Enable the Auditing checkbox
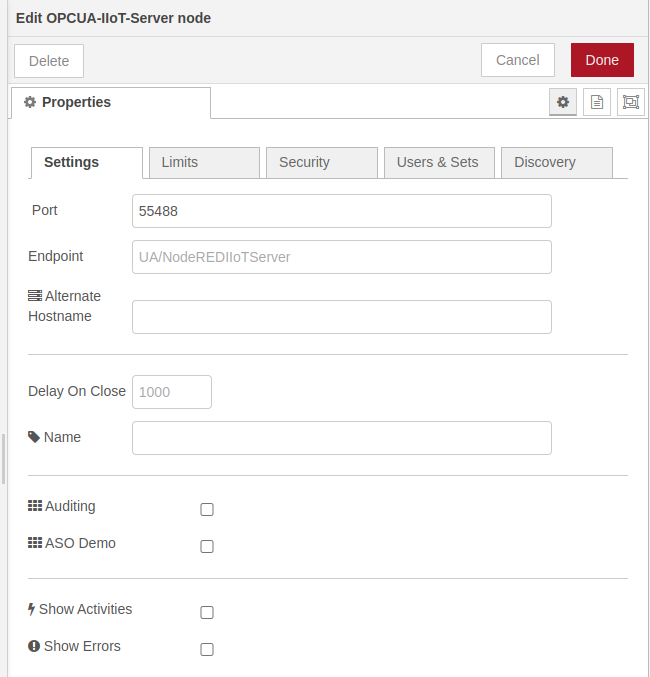Screen dimensions: 650x677 click(207, 509)
